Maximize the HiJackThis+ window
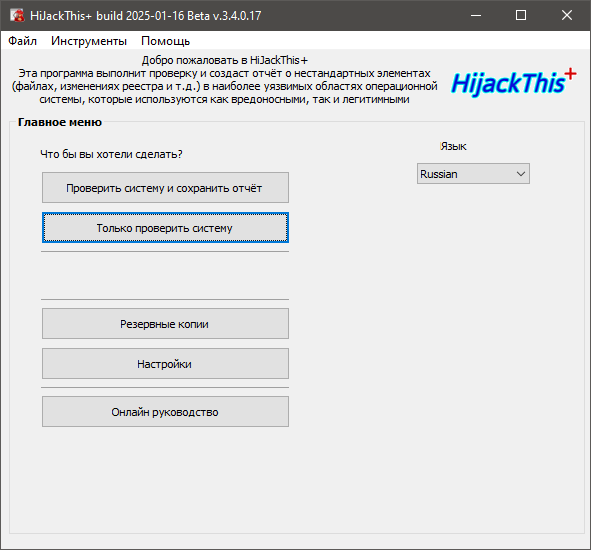 pyautogui.click(x=521, y=15)
